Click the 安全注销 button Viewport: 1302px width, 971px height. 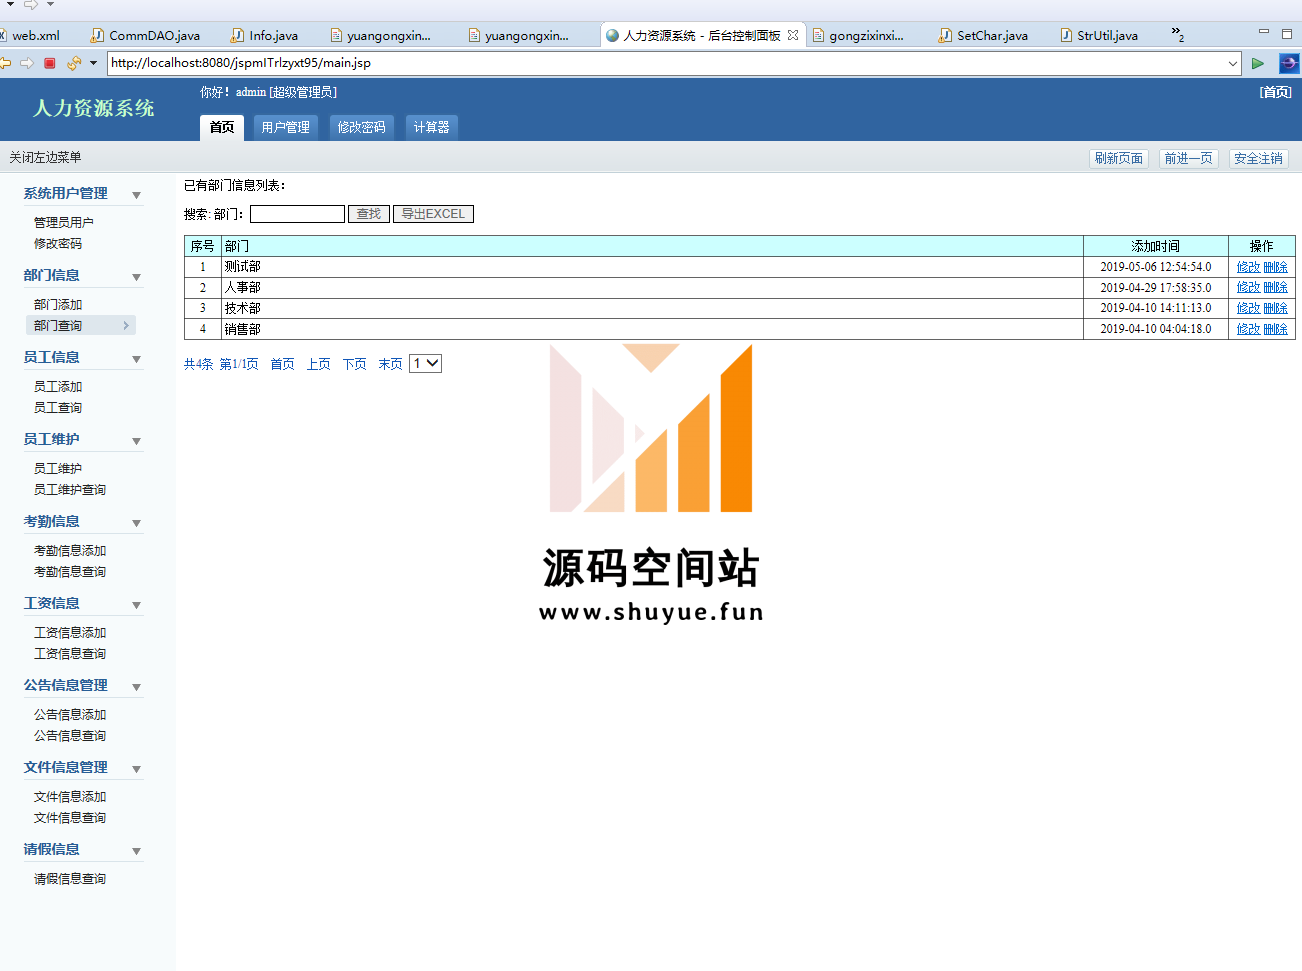tap(1258, 158)
